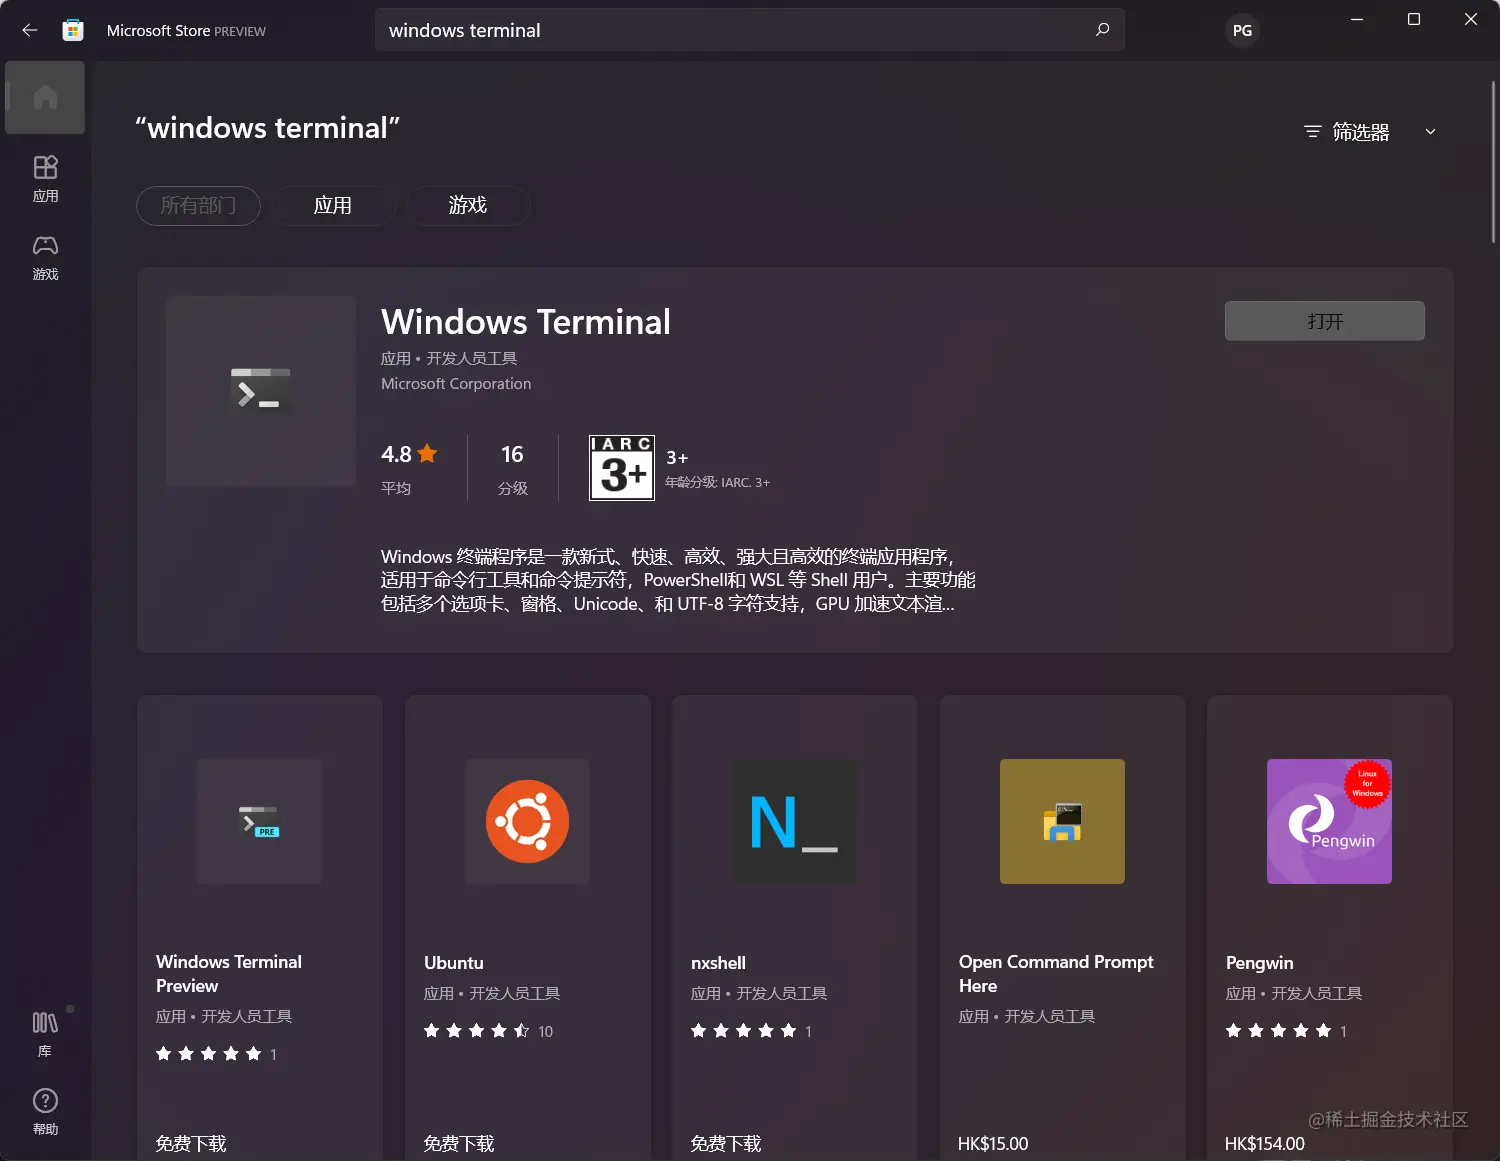Click the "windows terminal" results heading

[x=268, y=128]
